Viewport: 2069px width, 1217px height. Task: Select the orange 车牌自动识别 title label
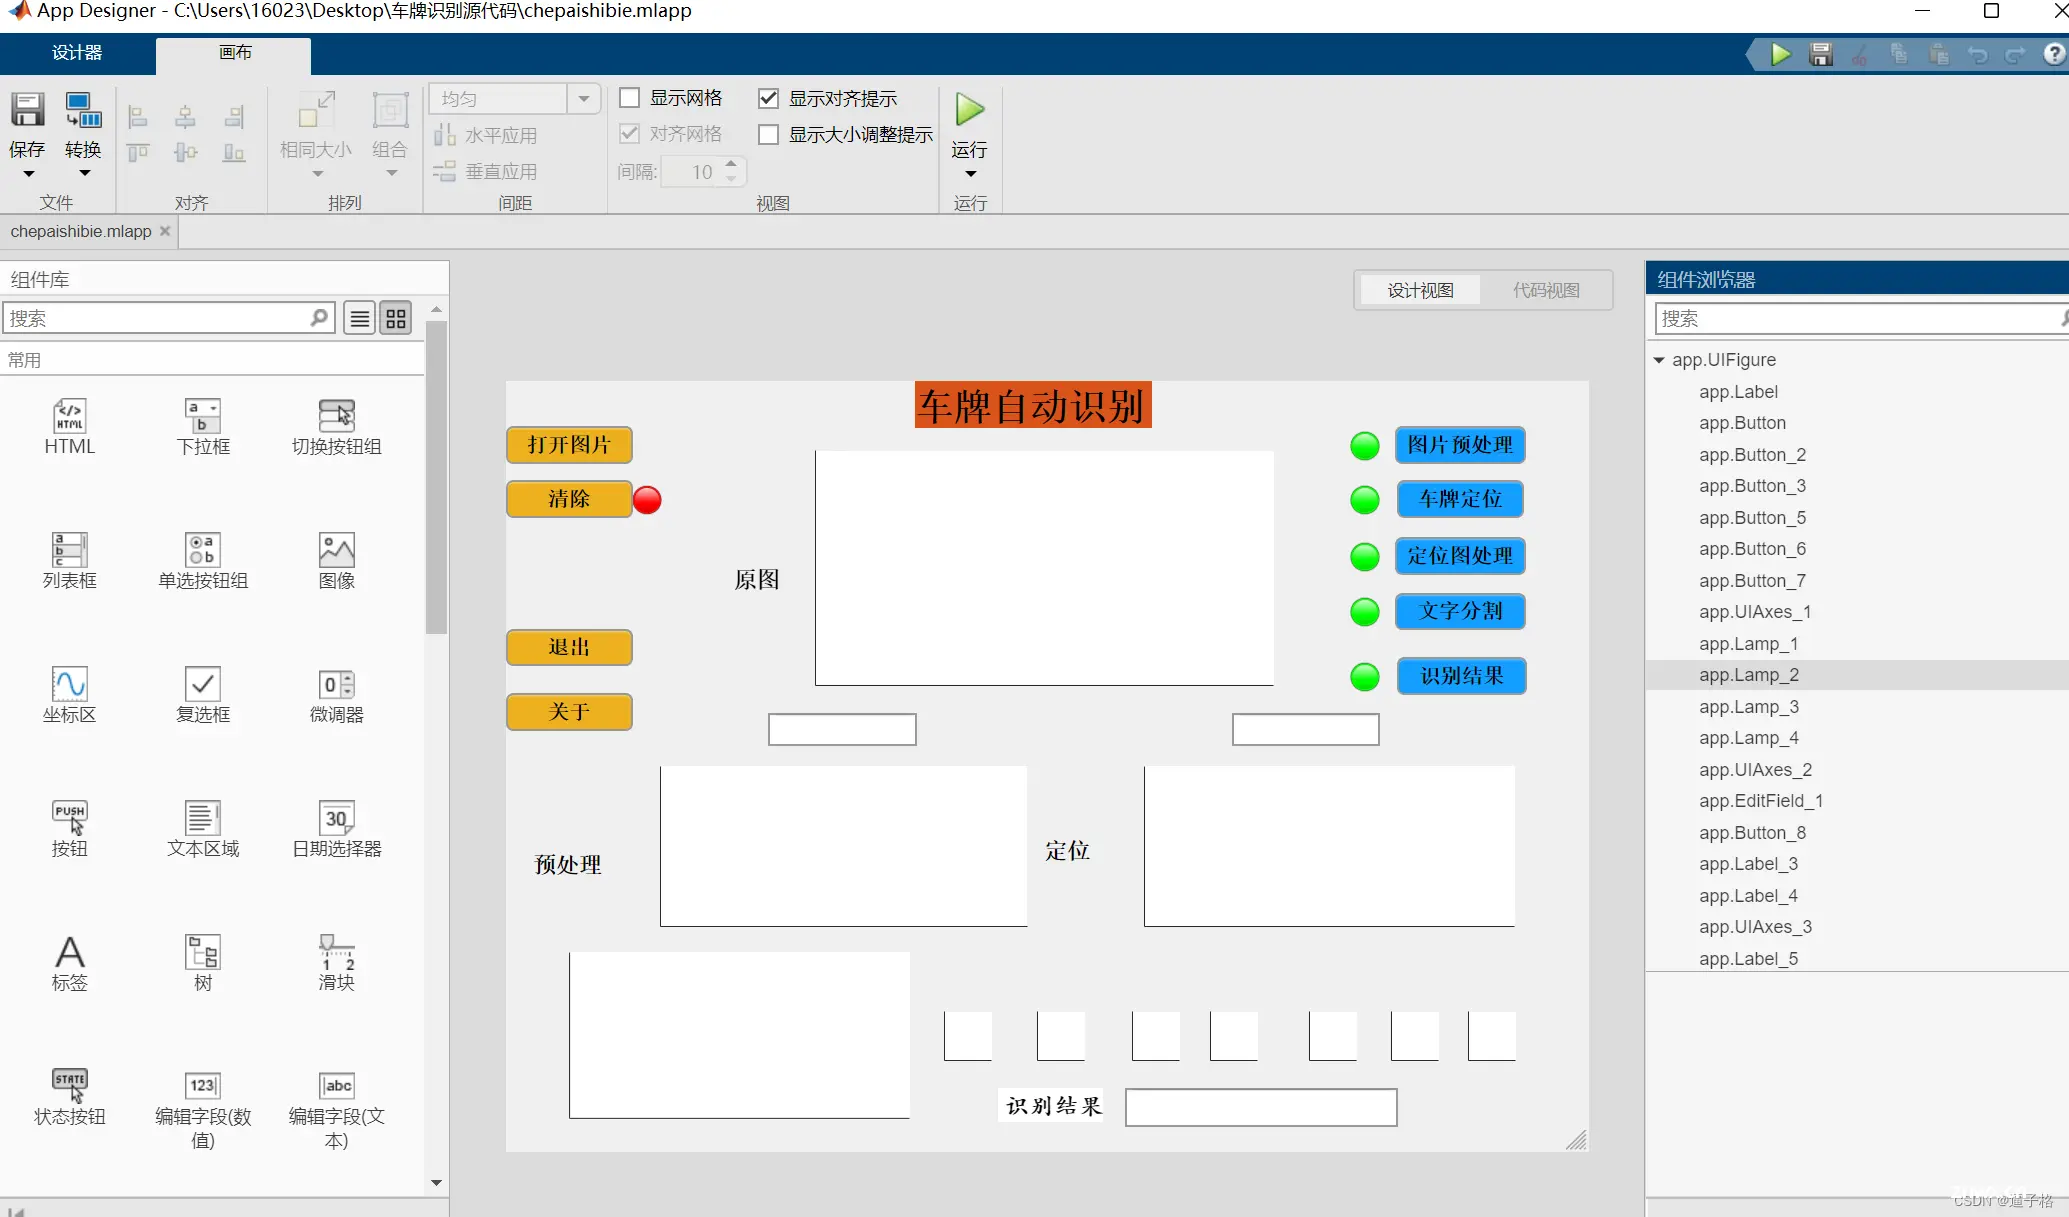tap(1033, 405)
